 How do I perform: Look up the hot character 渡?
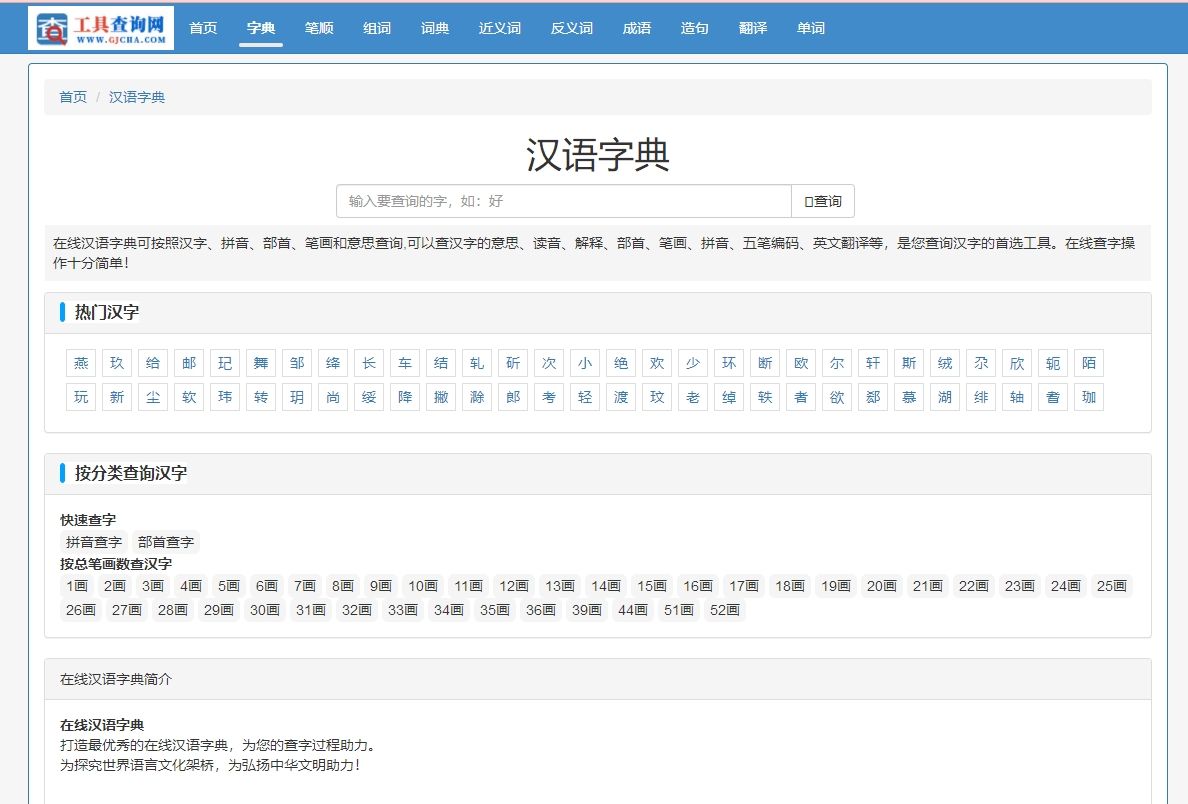point(621,397)
